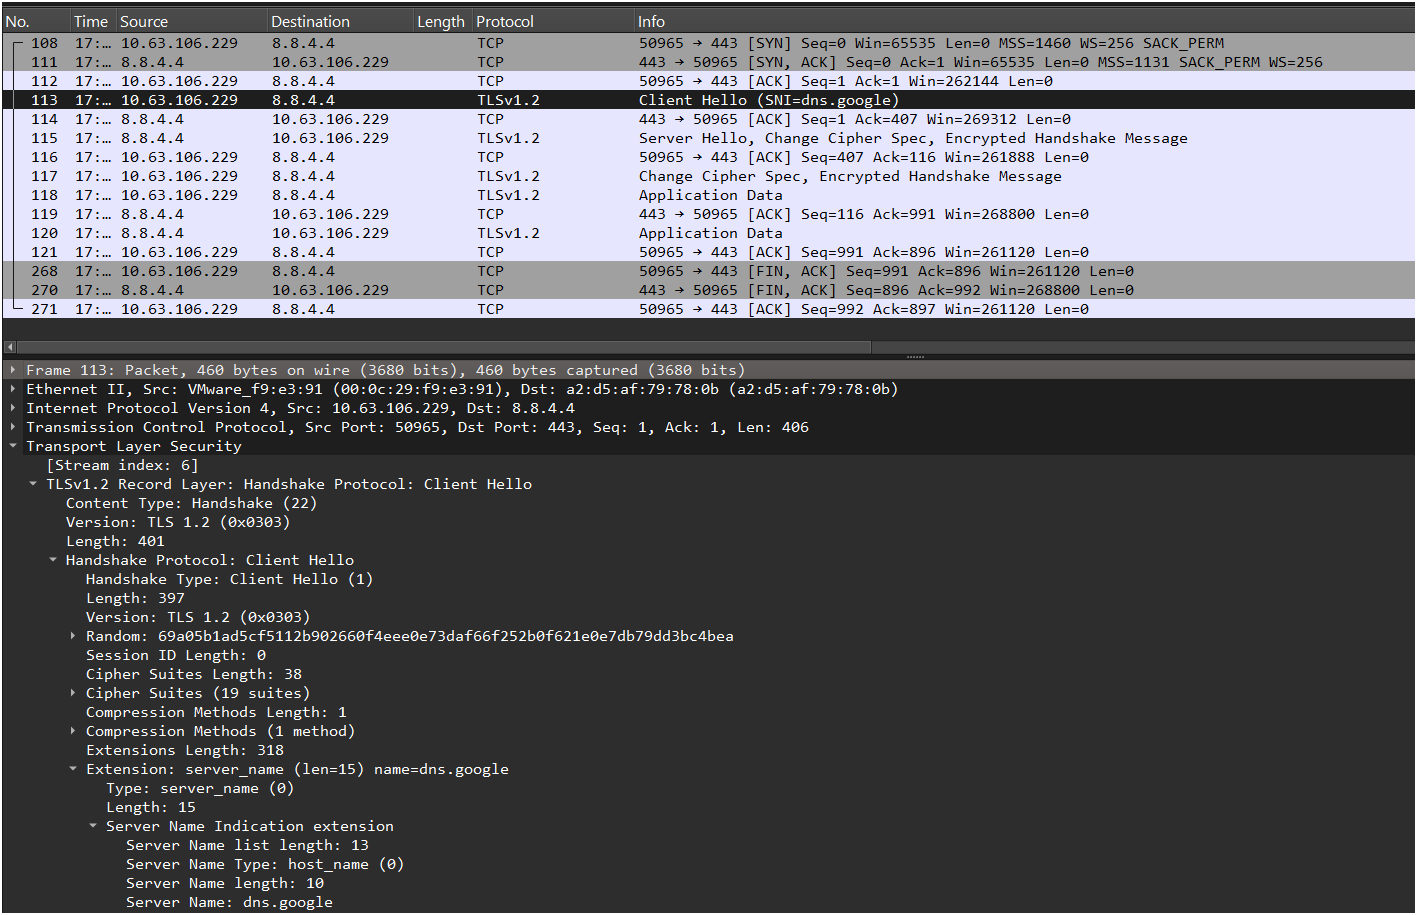Collapse the Extension: server_name node

pyautogui.click(x=73, y=769)
